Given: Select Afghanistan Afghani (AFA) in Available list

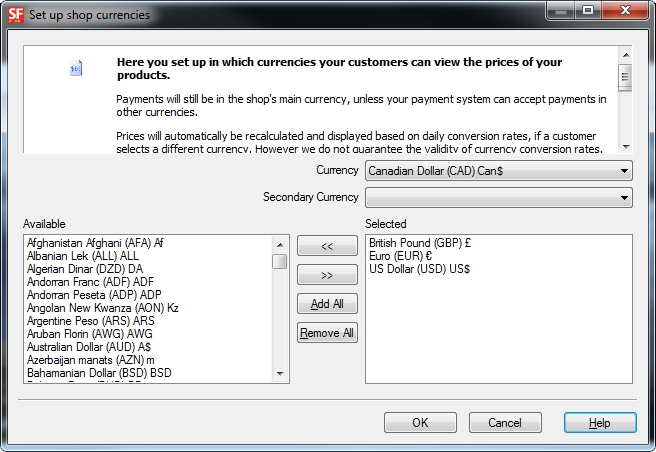Looking at the screenshot, I should [x=95, y=242].
